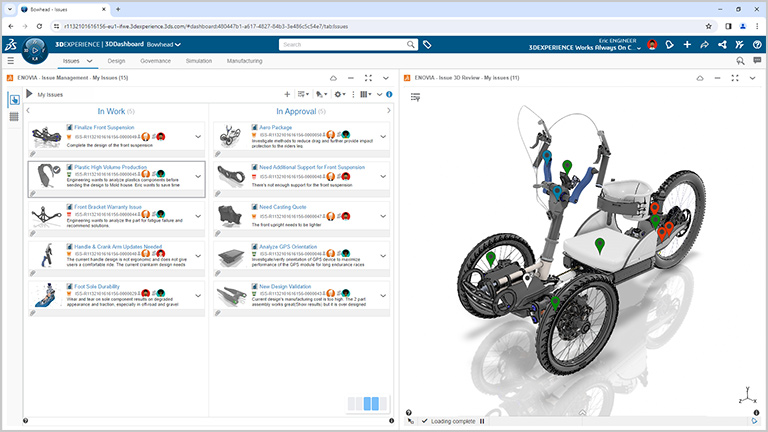Click the column position indicator bar

(x=365, y=403)
